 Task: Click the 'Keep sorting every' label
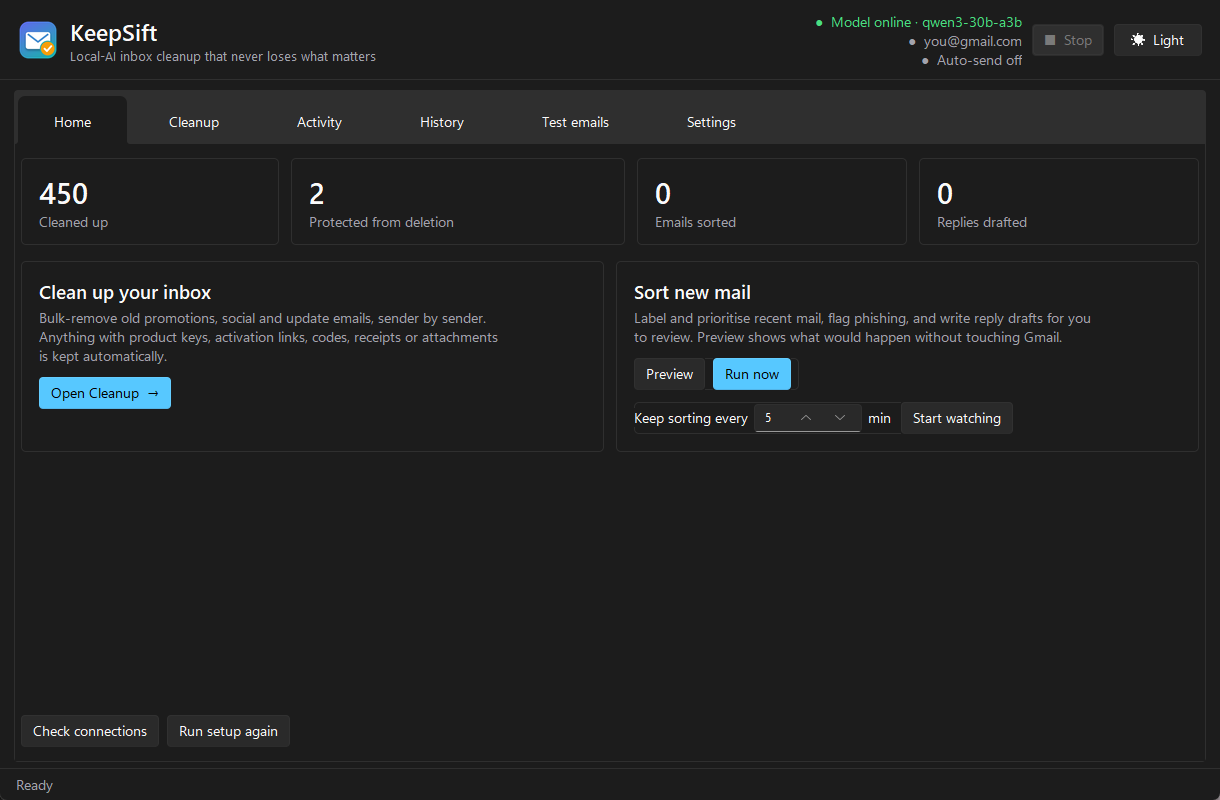point(691,418)
